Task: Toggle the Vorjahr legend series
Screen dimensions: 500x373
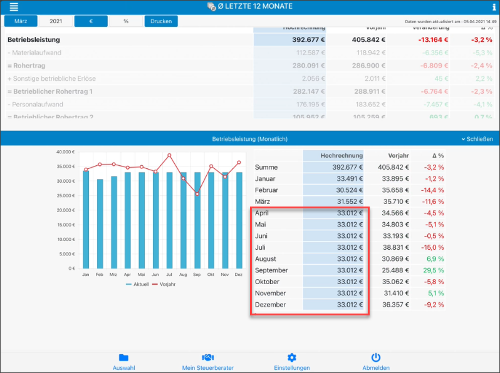Action: click(163, 284)
